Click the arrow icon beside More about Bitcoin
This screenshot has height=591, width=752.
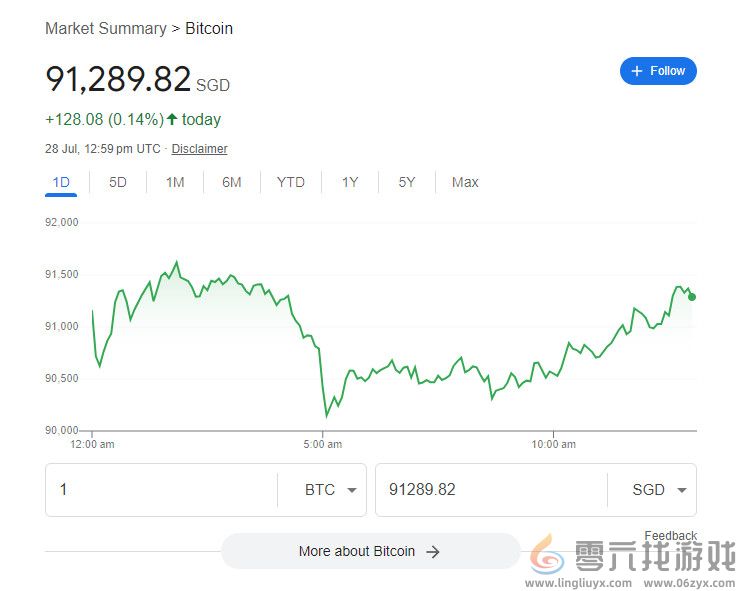click(x=433, y=551)
